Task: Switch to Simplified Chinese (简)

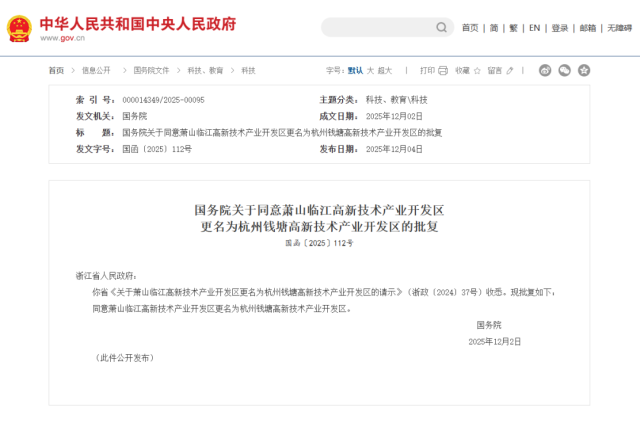Action: (494, 28)
